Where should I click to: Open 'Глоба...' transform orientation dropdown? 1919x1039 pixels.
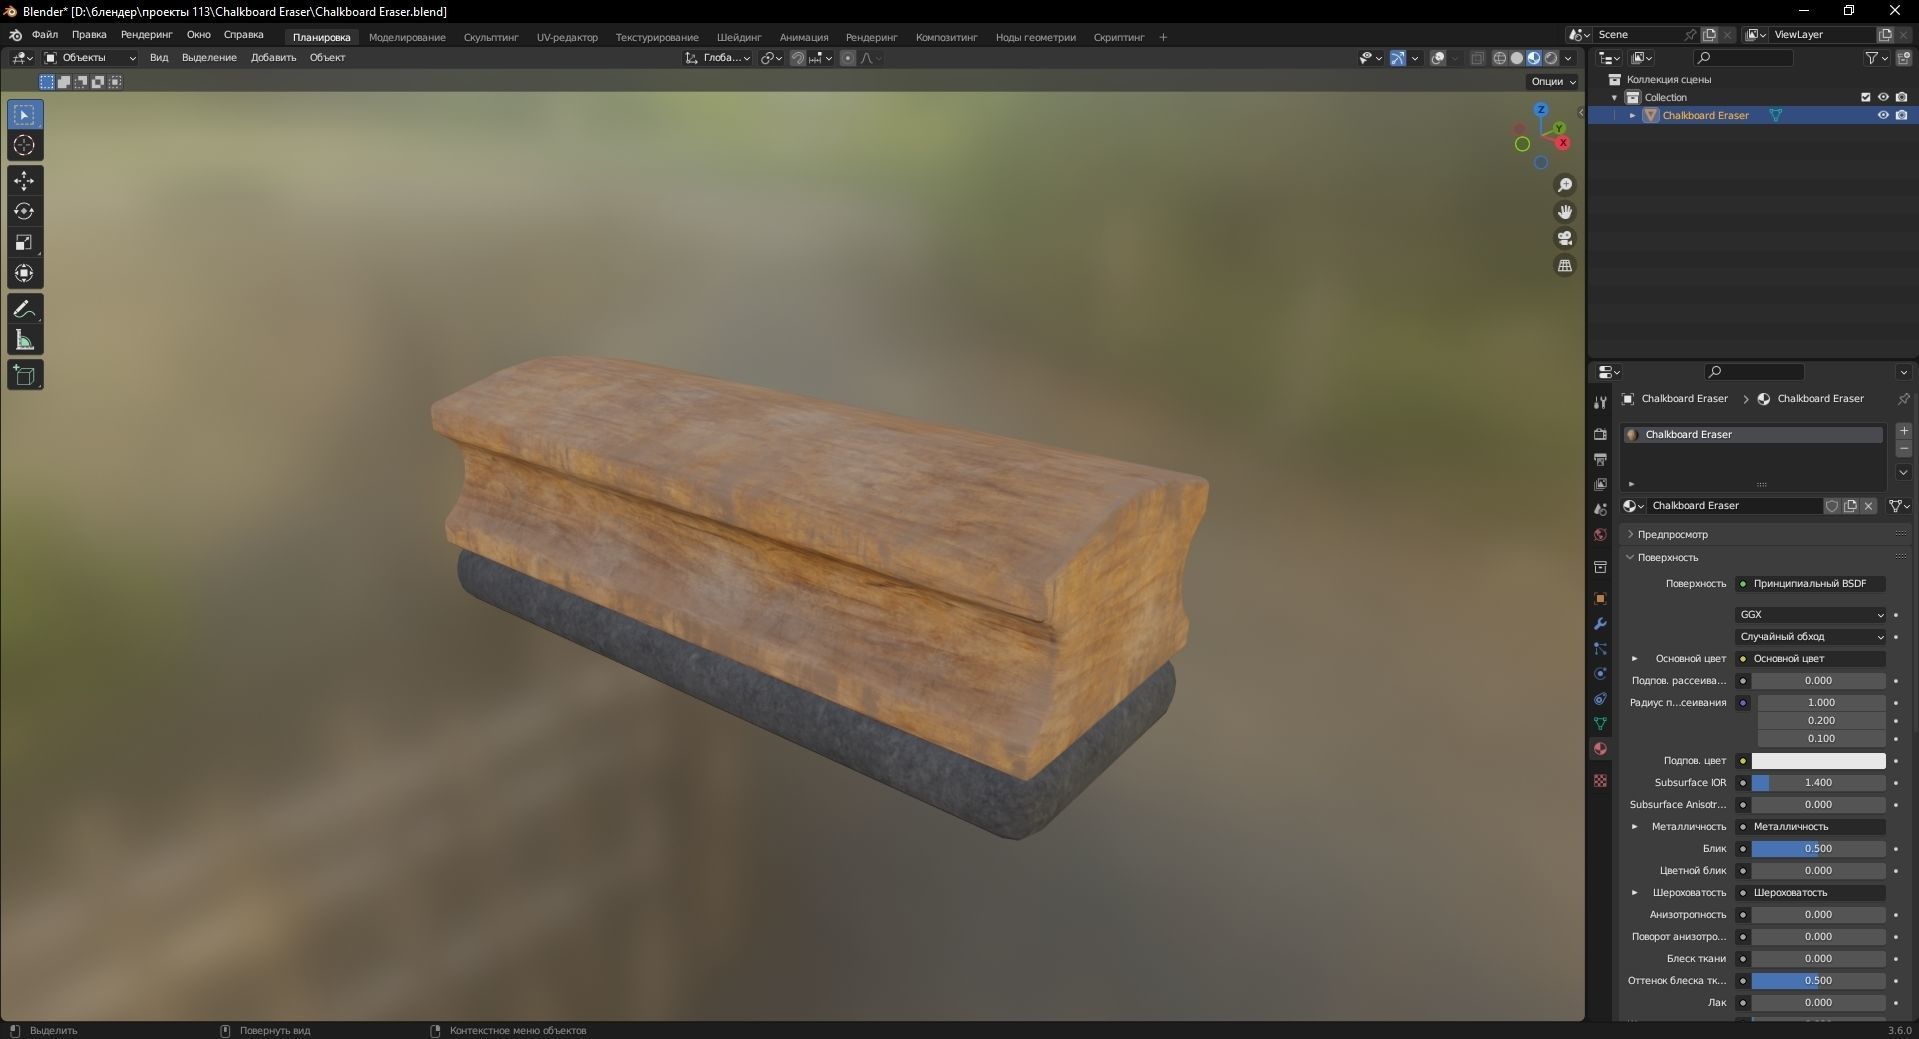(x=718, y=58)
